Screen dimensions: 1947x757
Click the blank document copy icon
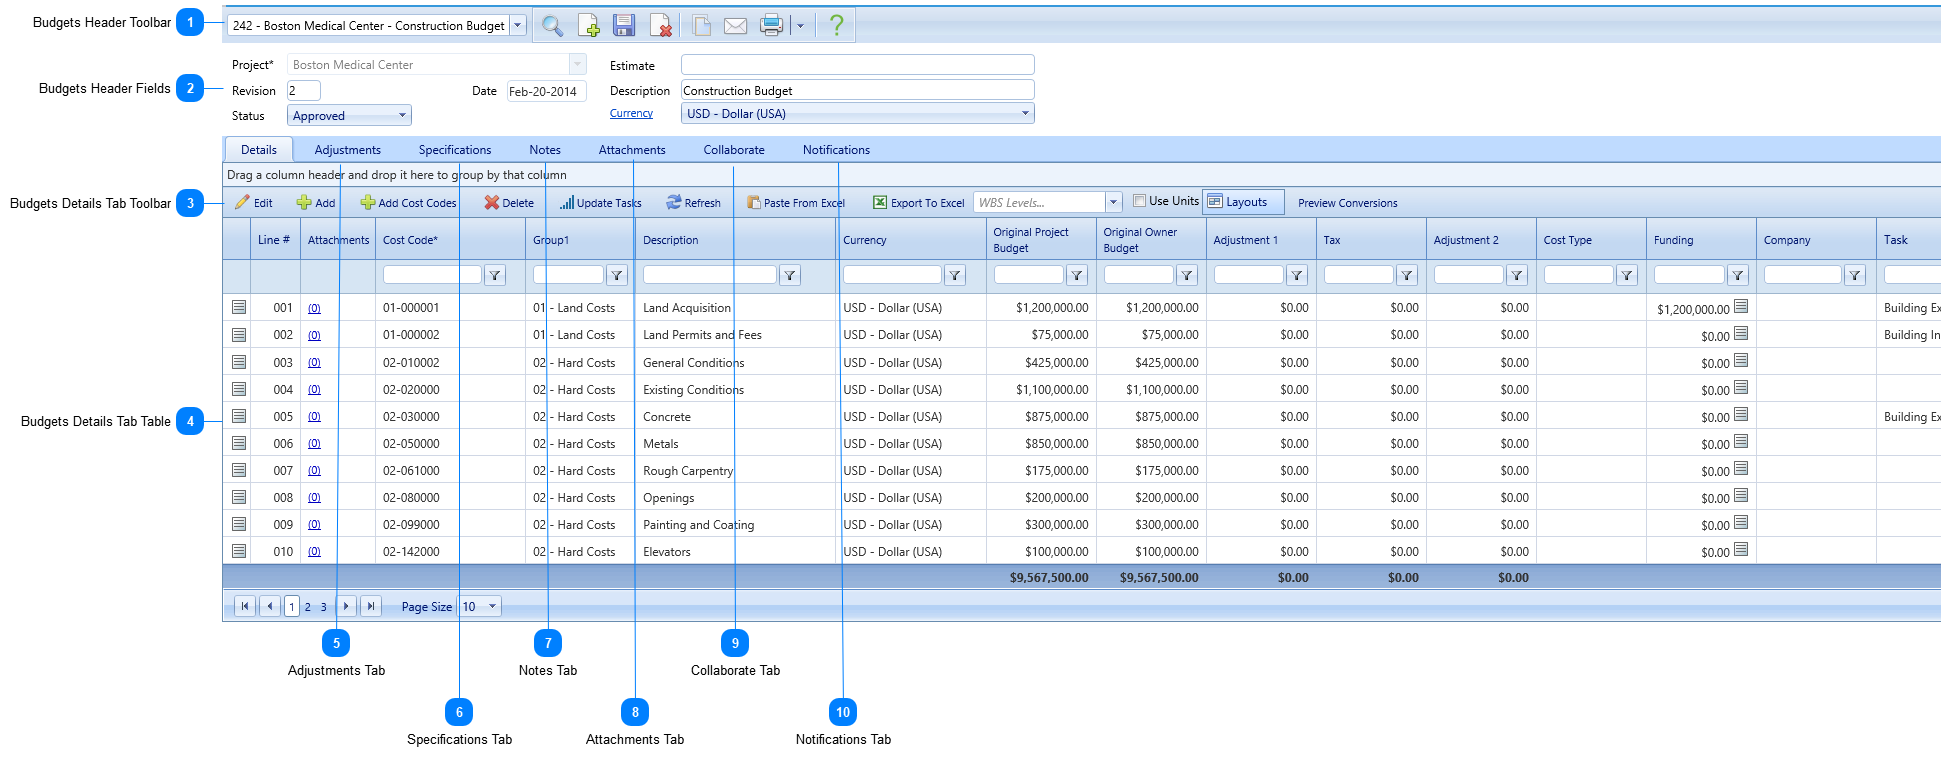pos(702,26)
